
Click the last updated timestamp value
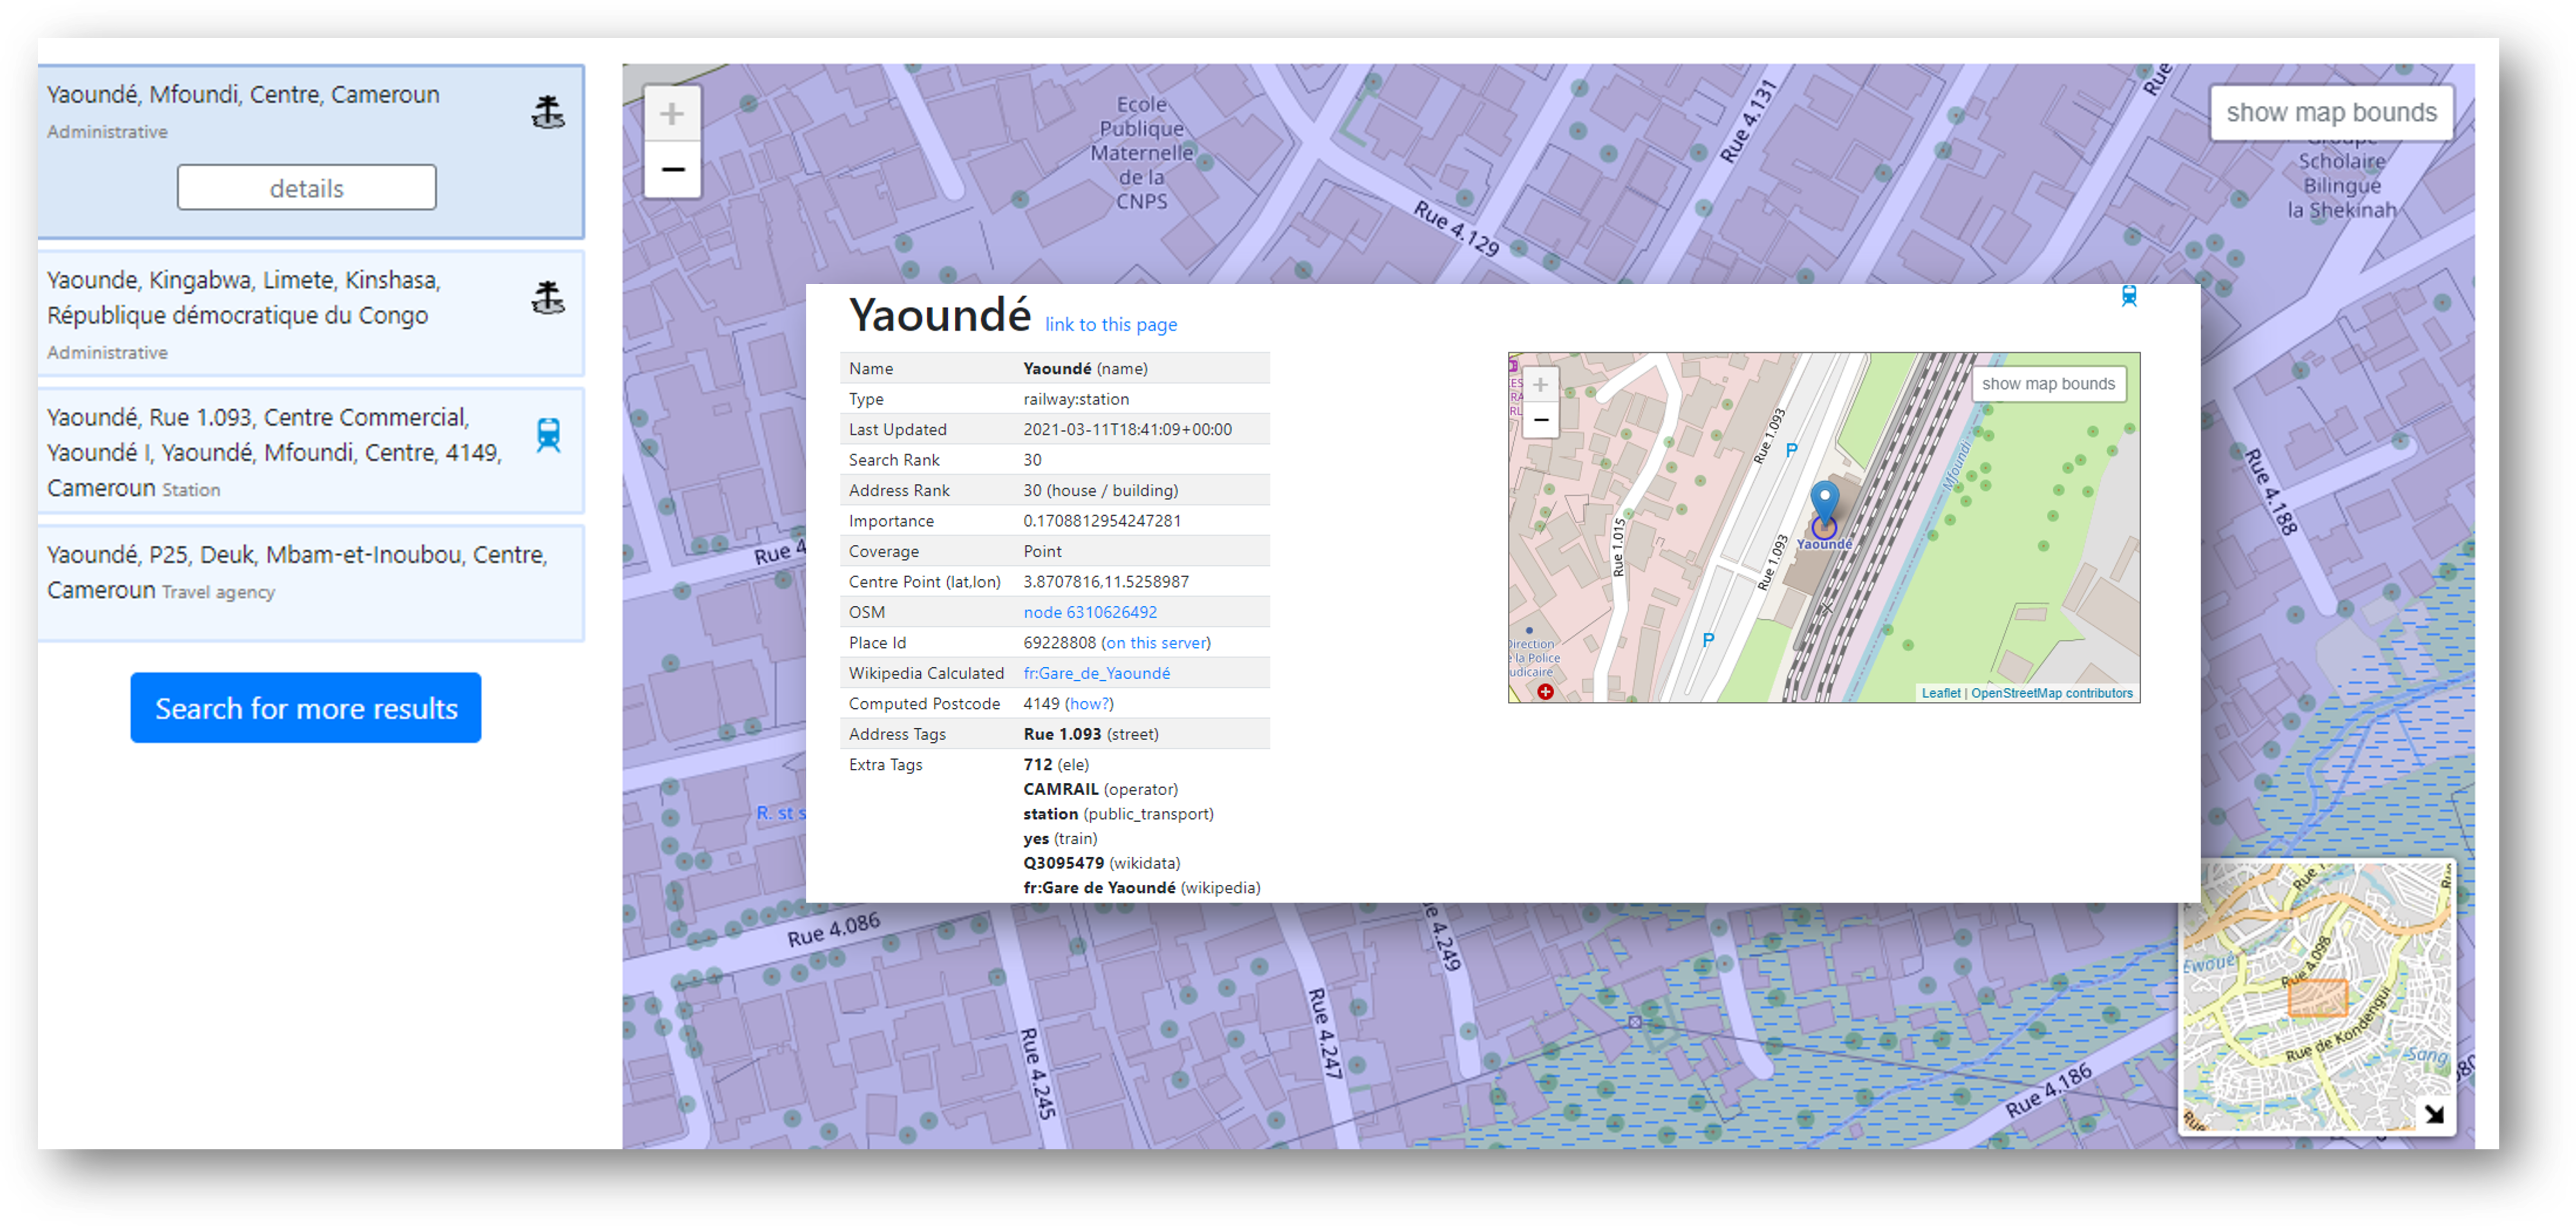click(1127, 430)
